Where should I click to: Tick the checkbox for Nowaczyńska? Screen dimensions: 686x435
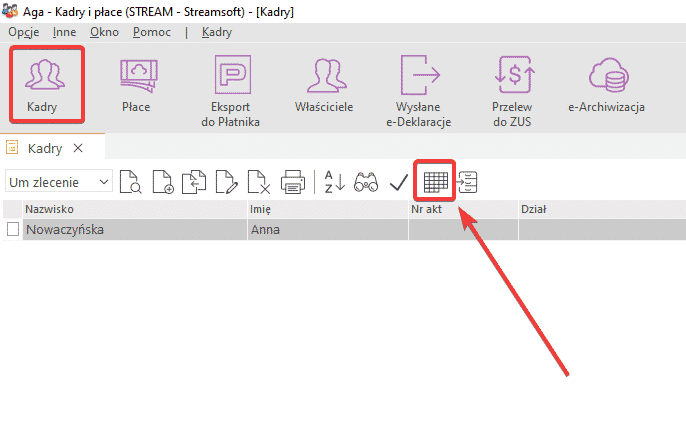pos(13,229)
